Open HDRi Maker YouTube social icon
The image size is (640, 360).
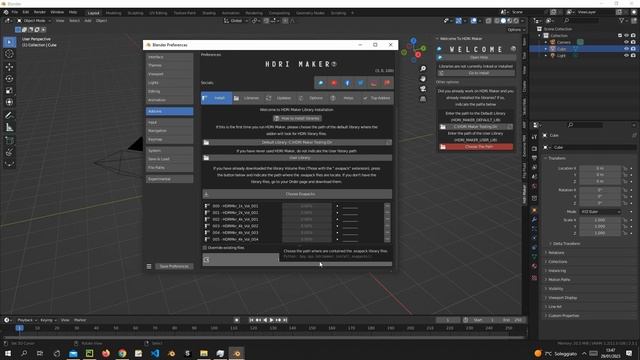pyautogui.click(x=334, y=83)
